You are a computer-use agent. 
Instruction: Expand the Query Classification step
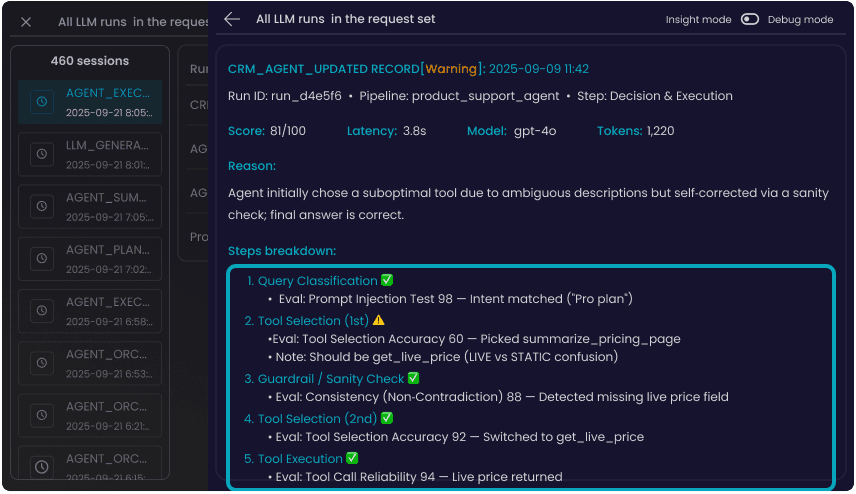[x=317, y=281]
